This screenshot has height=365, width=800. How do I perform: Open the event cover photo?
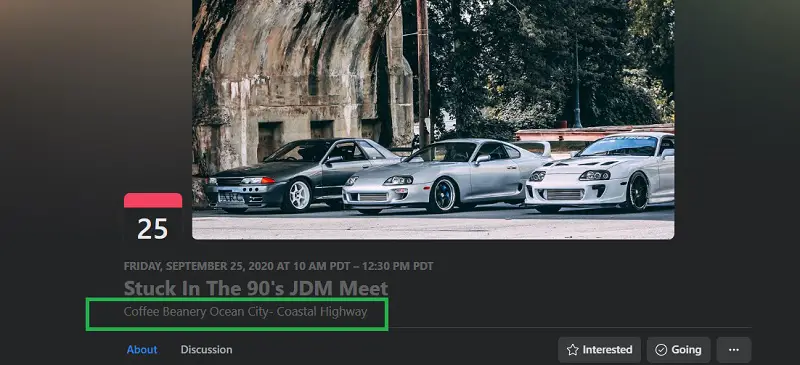tap(433, 119)
